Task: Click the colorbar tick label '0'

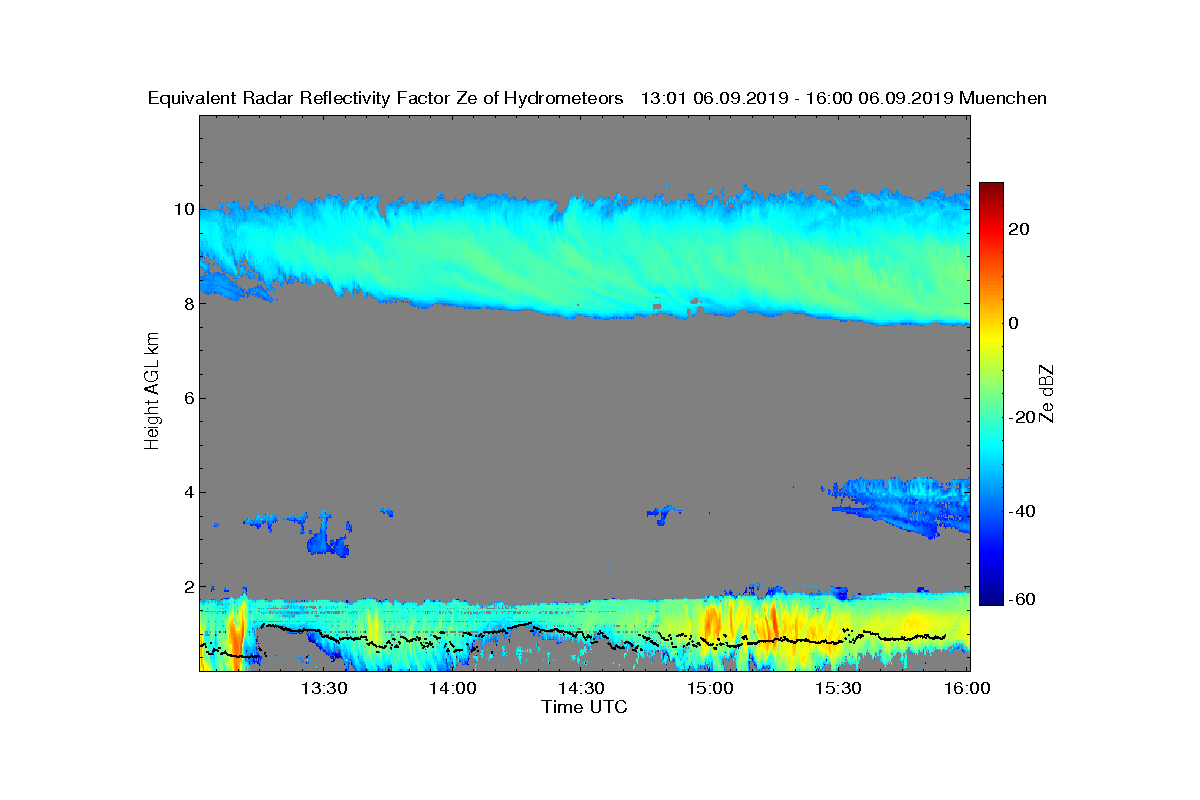Action: pos(1015,323)
